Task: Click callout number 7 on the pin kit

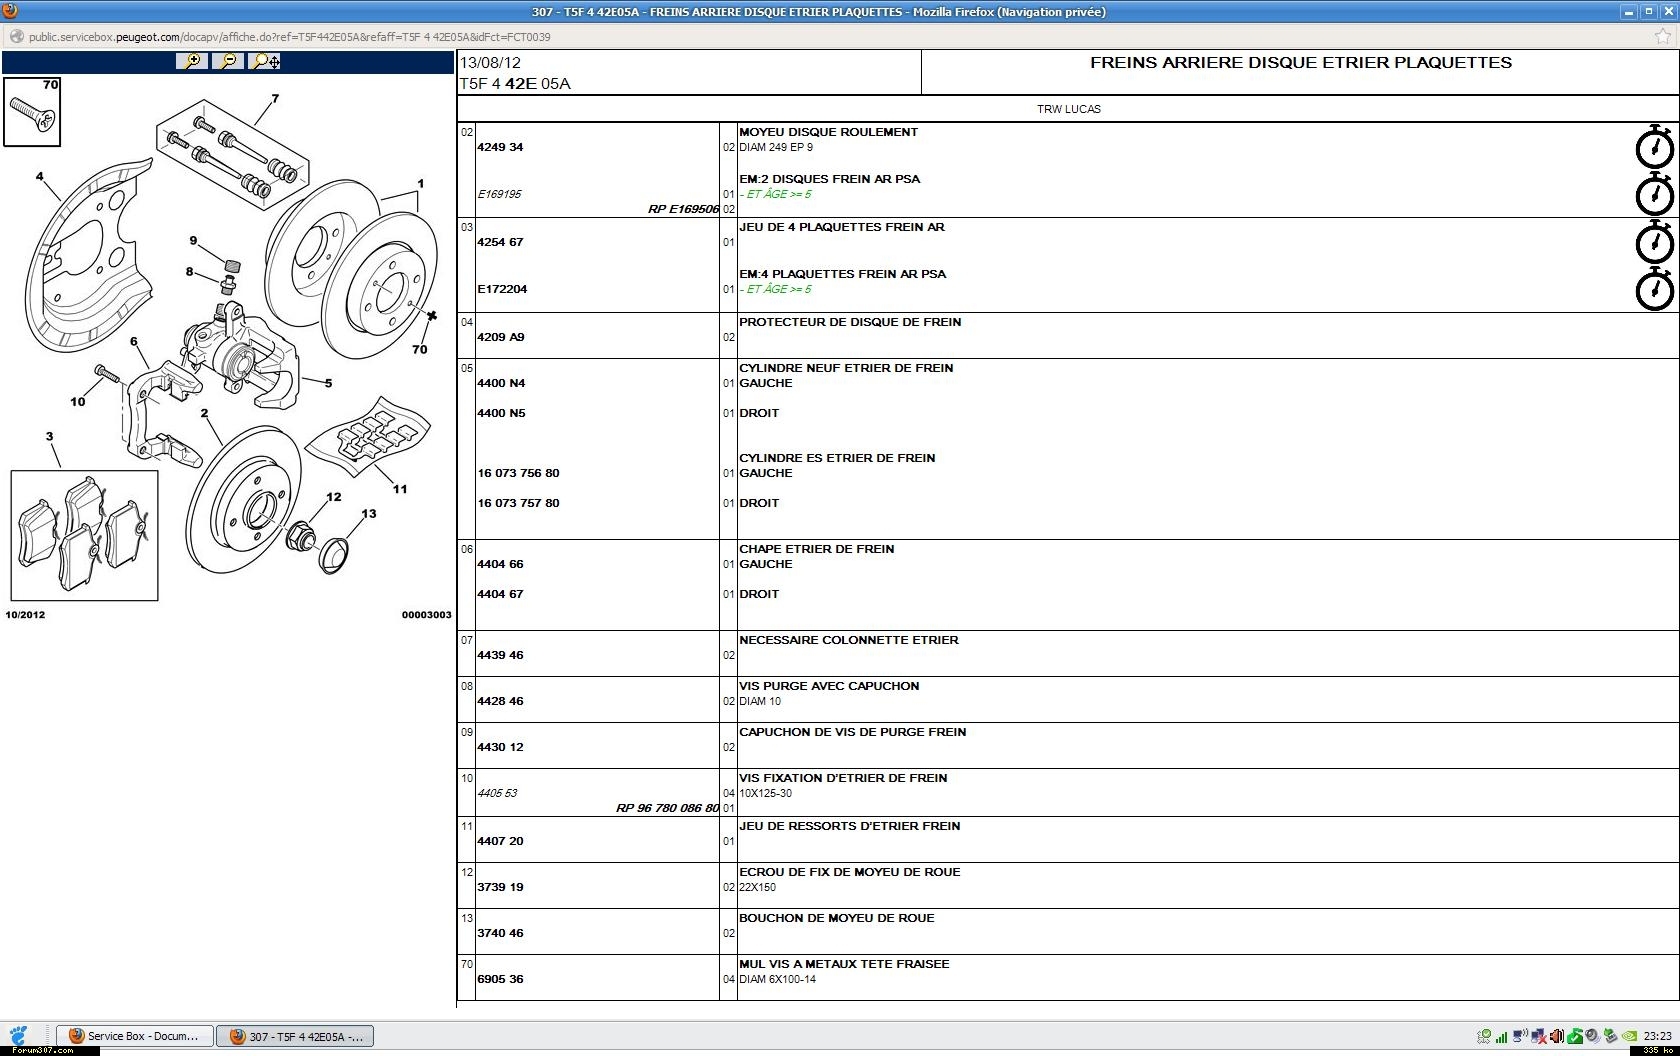Action: coord(275,99)
